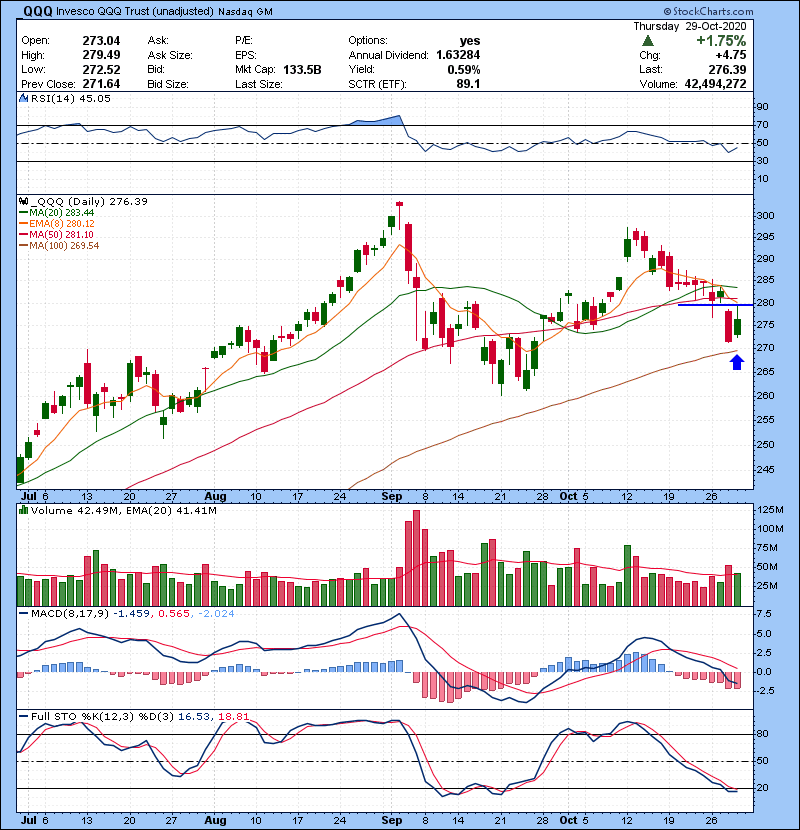
Task: Click the MA(100) brown legend marker
Action: [x=23, y=246]
